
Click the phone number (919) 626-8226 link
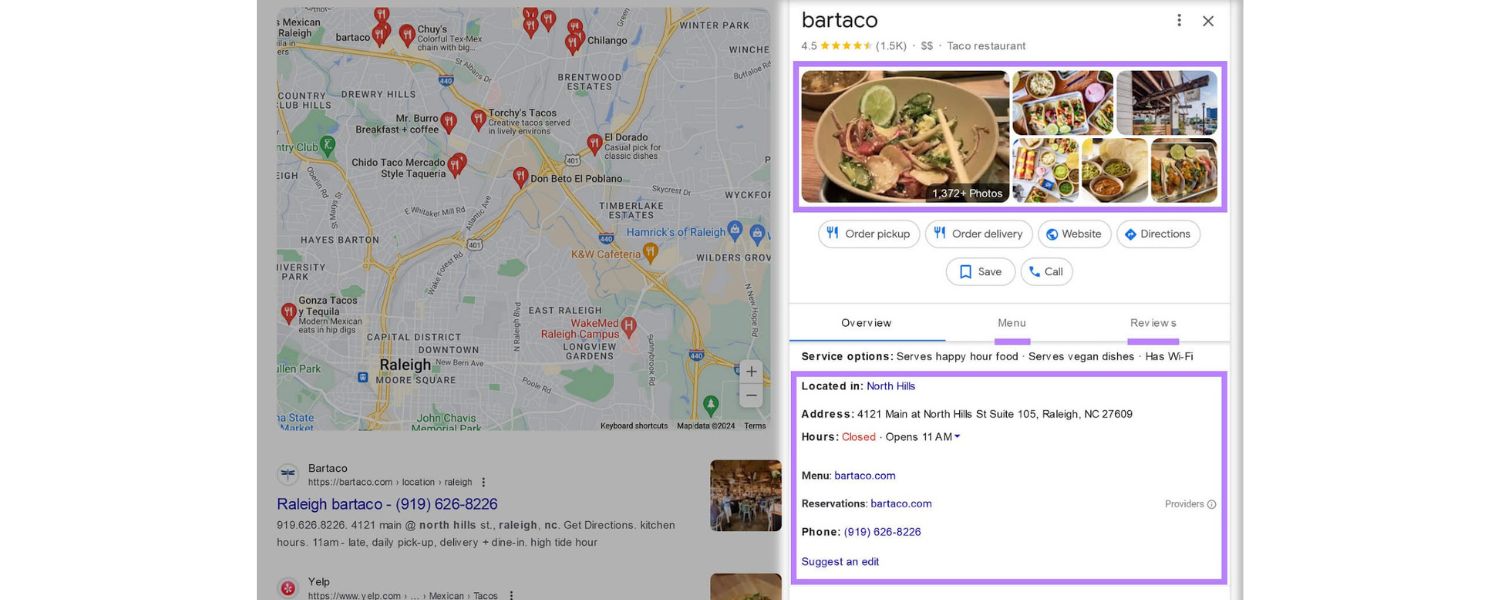pos(882,532)
